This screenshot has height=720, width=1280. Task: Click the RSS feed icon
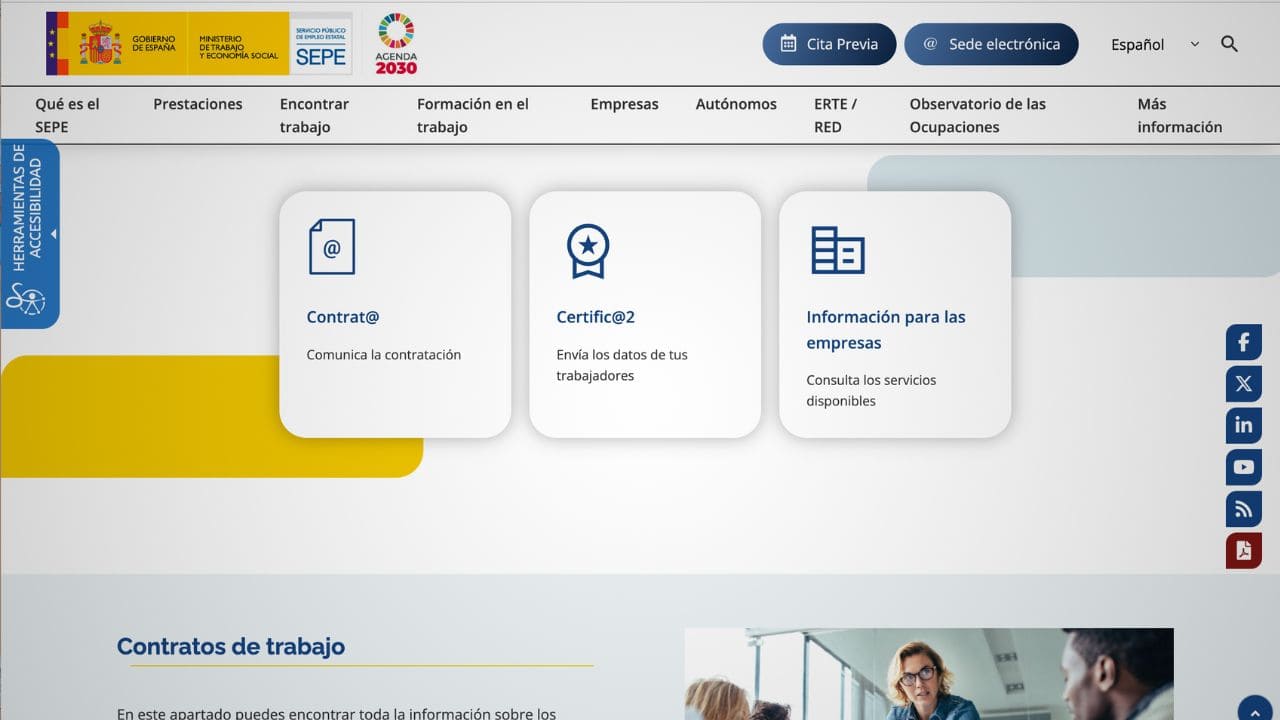[1243, 509]
